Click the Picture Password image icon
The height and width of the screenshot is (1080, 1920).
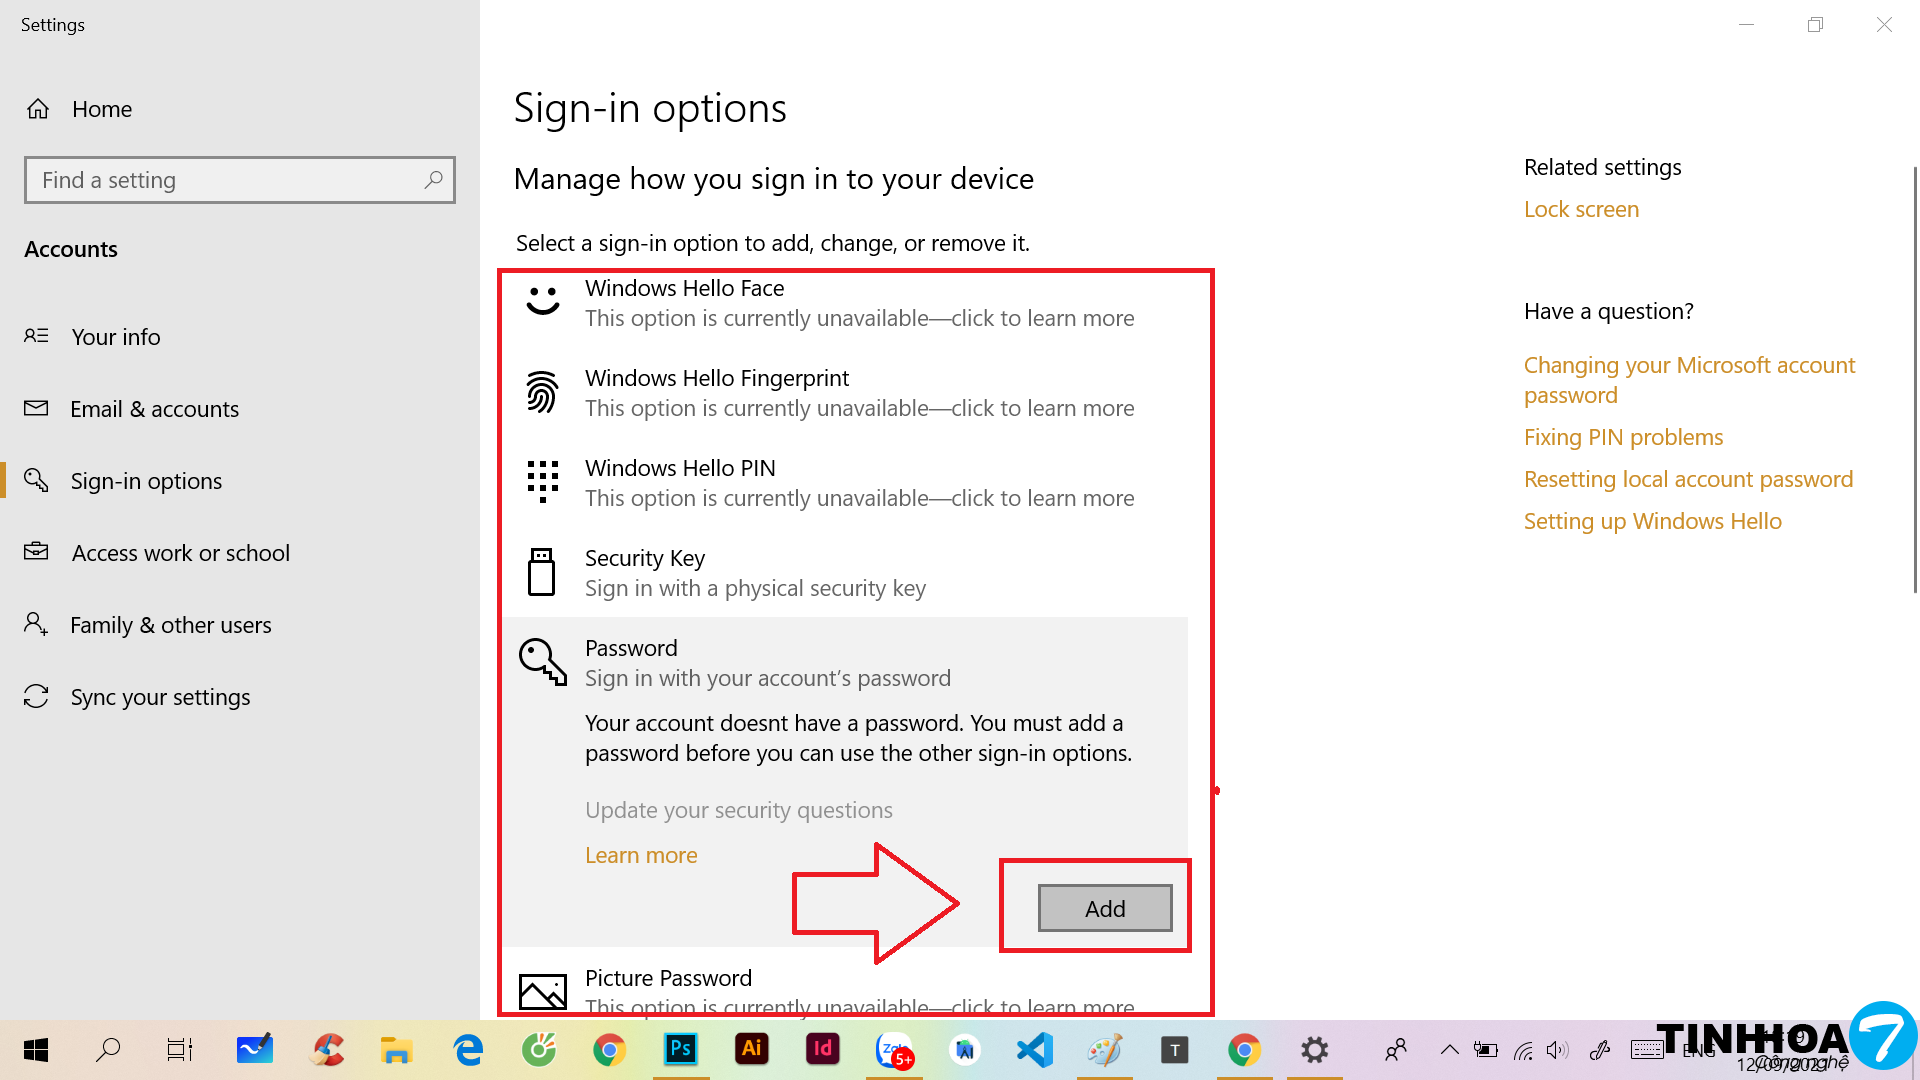(x=542, y=991)
